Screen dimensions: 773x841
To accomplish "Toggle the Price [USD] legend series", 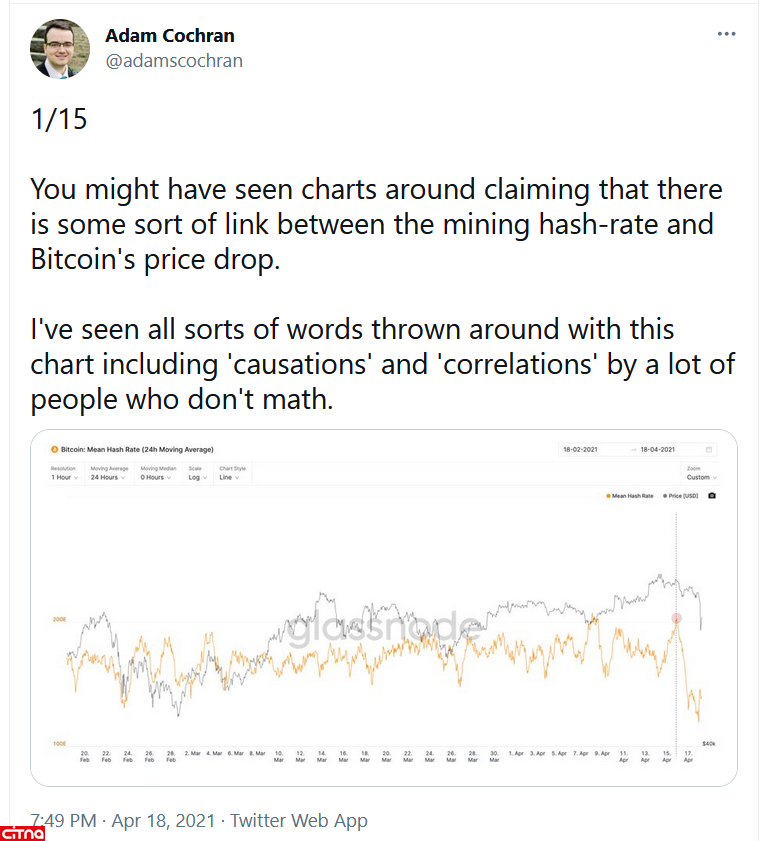I will pos(682,495).
